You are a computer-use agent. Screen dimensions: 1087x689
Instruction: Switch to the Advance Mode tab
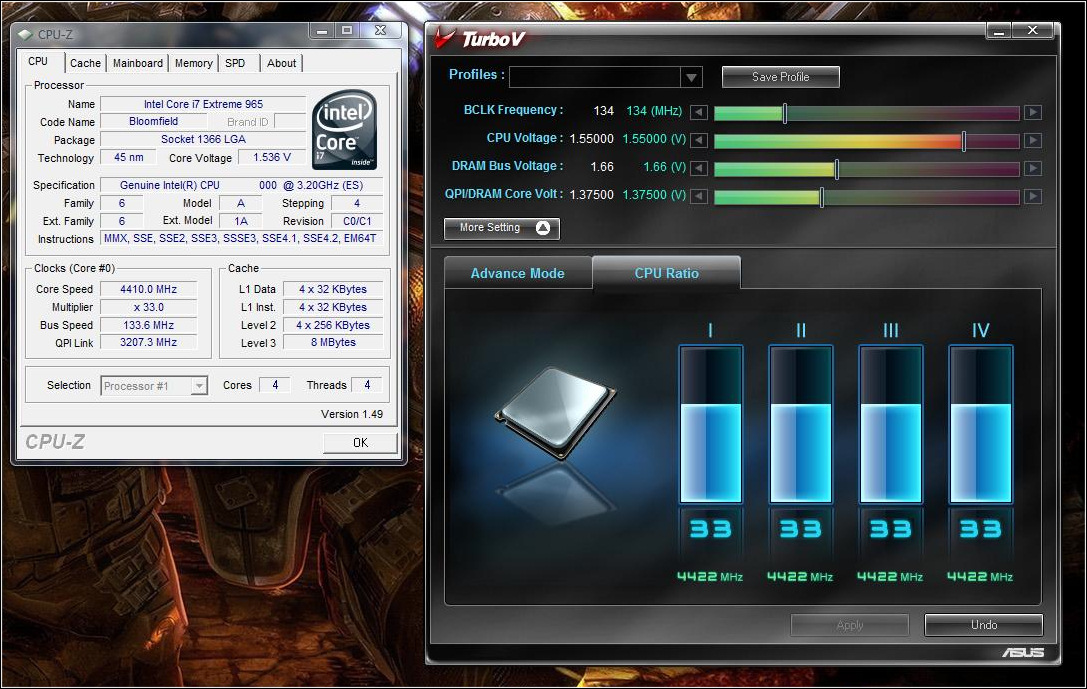517,273
